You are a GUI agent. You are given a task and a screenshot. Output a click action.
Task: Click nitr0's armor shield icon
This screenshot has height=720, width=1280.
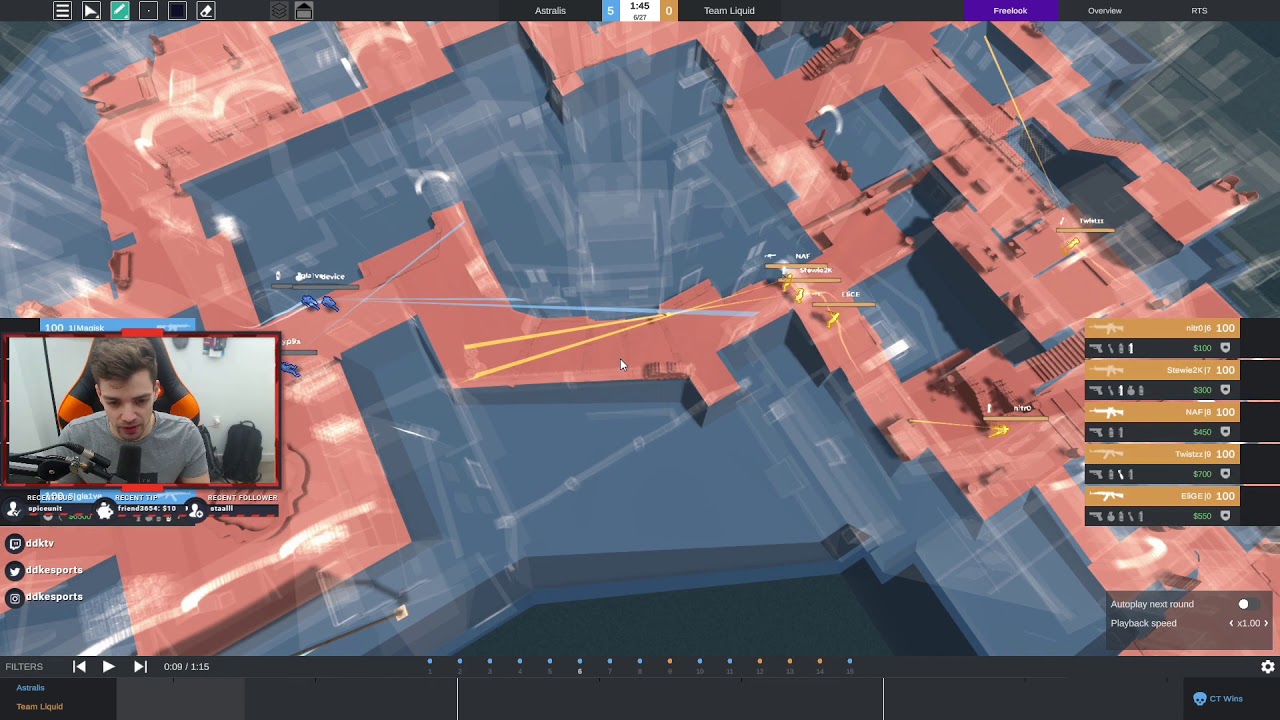[1225, 348]
